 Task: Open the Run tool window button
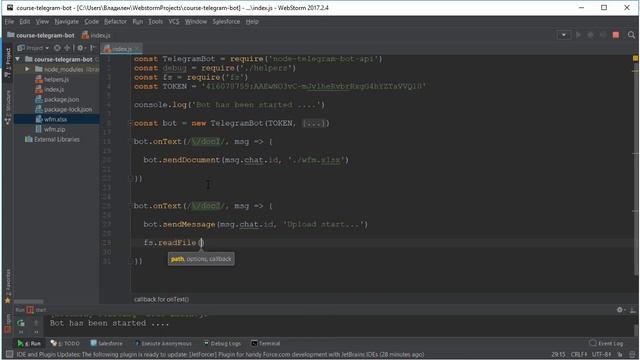pos(29,344)
